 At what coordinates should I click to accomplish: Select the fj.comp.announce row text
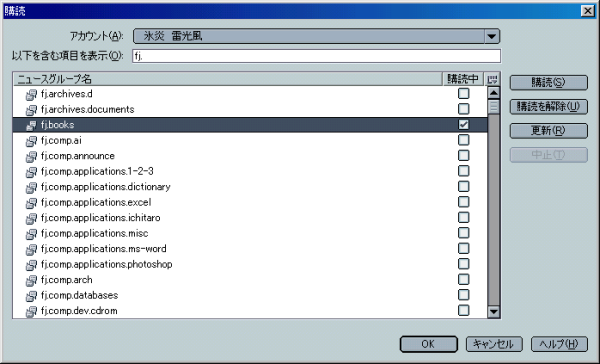pos(78,156)
